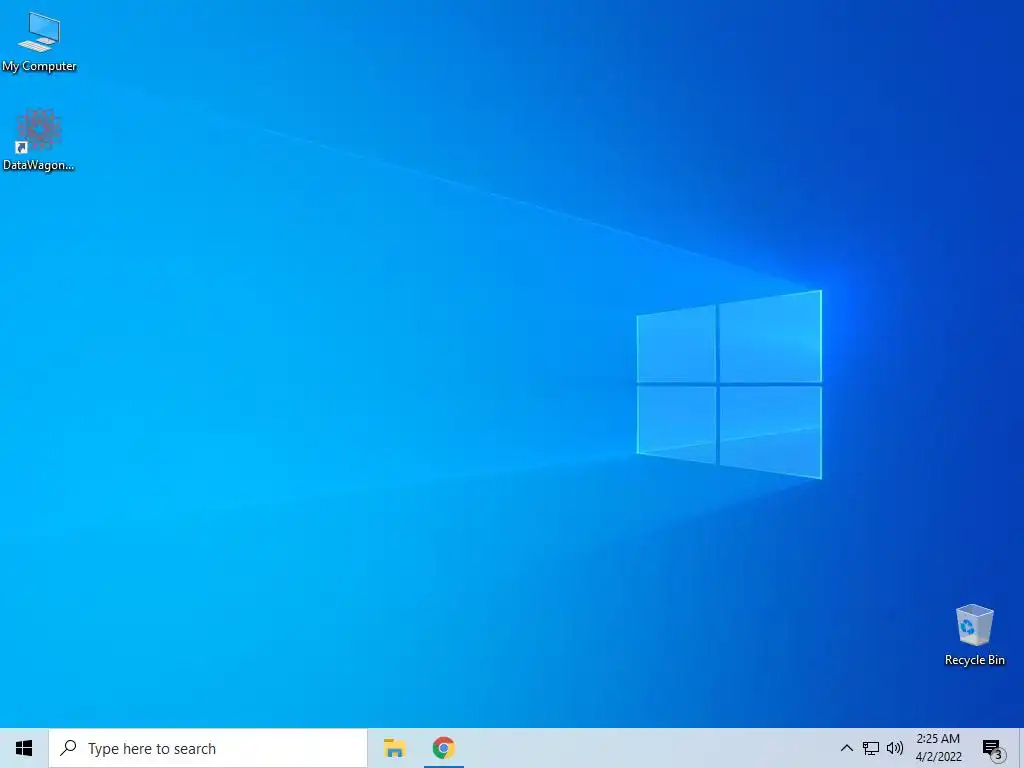
Task: Open the network status tray icon
Action: (871, 748)
